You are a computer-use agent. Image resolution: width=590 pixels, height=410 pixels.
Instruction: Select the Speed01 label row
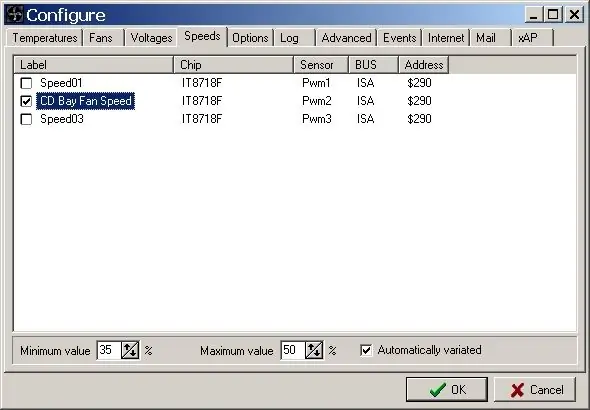point(61,83)
